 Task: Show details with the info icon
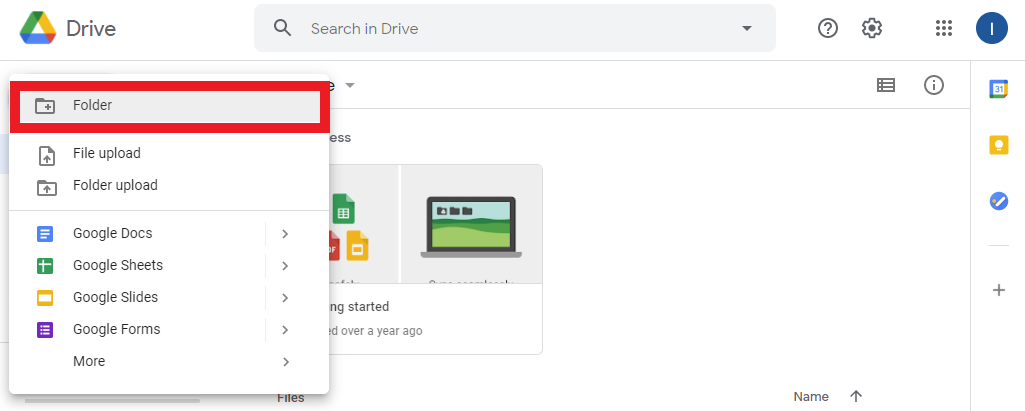(x=933, y=85)
